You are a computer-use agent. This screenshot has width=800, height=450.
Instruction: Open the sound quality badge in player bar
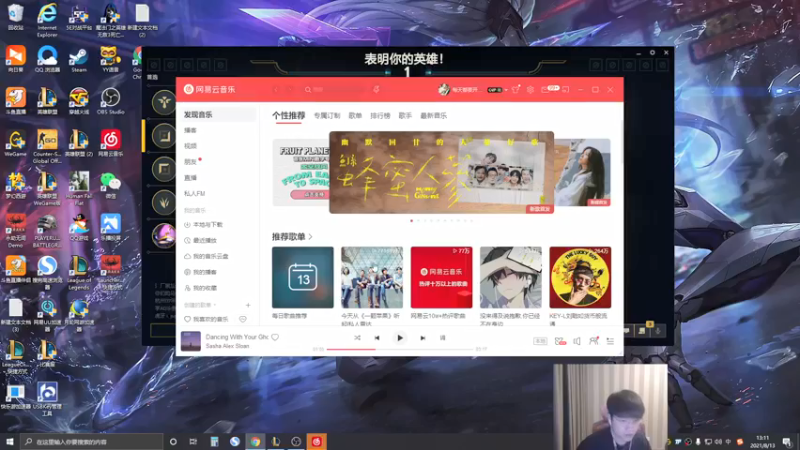[x=540, y=341]
